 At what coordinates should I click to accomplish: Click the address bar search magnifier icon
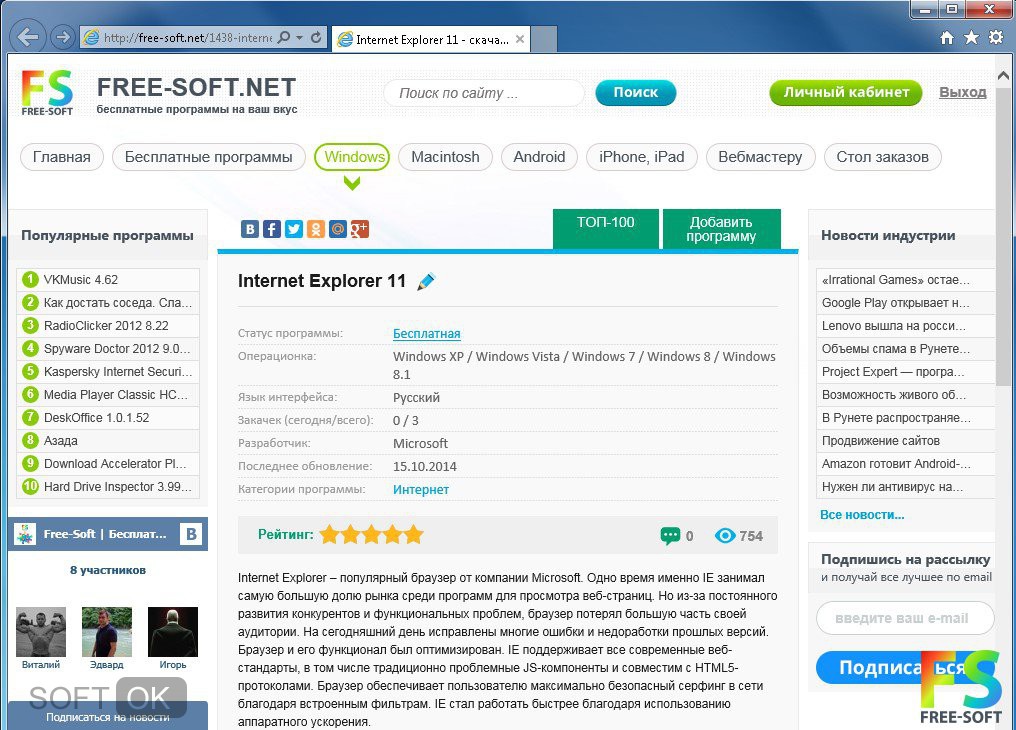click(x=284, y=38)
